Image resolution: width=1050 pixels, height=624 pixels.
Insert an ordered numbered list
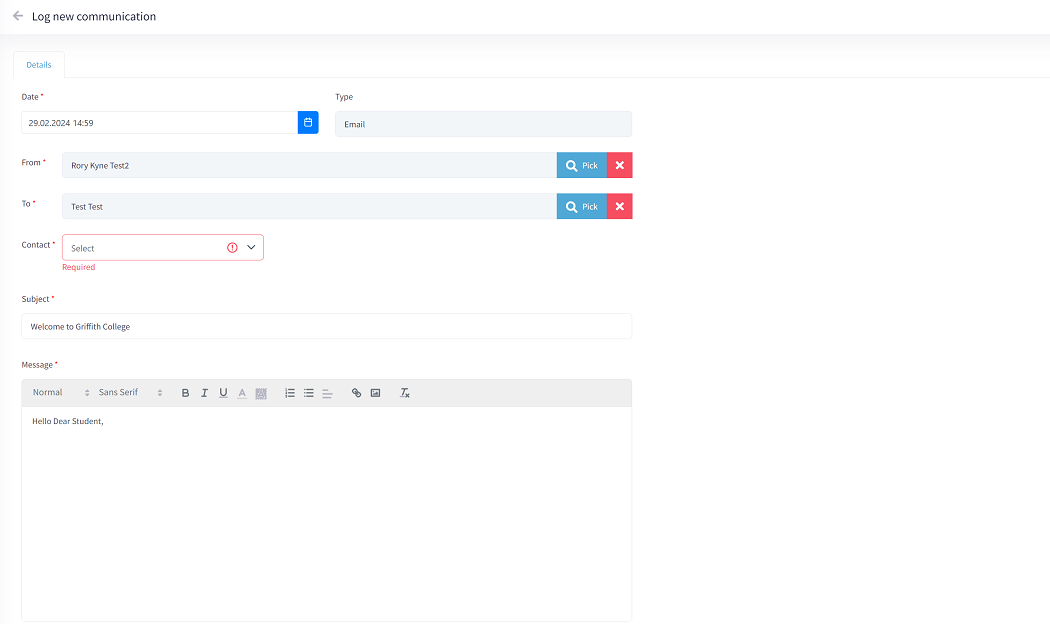point(290,393)
